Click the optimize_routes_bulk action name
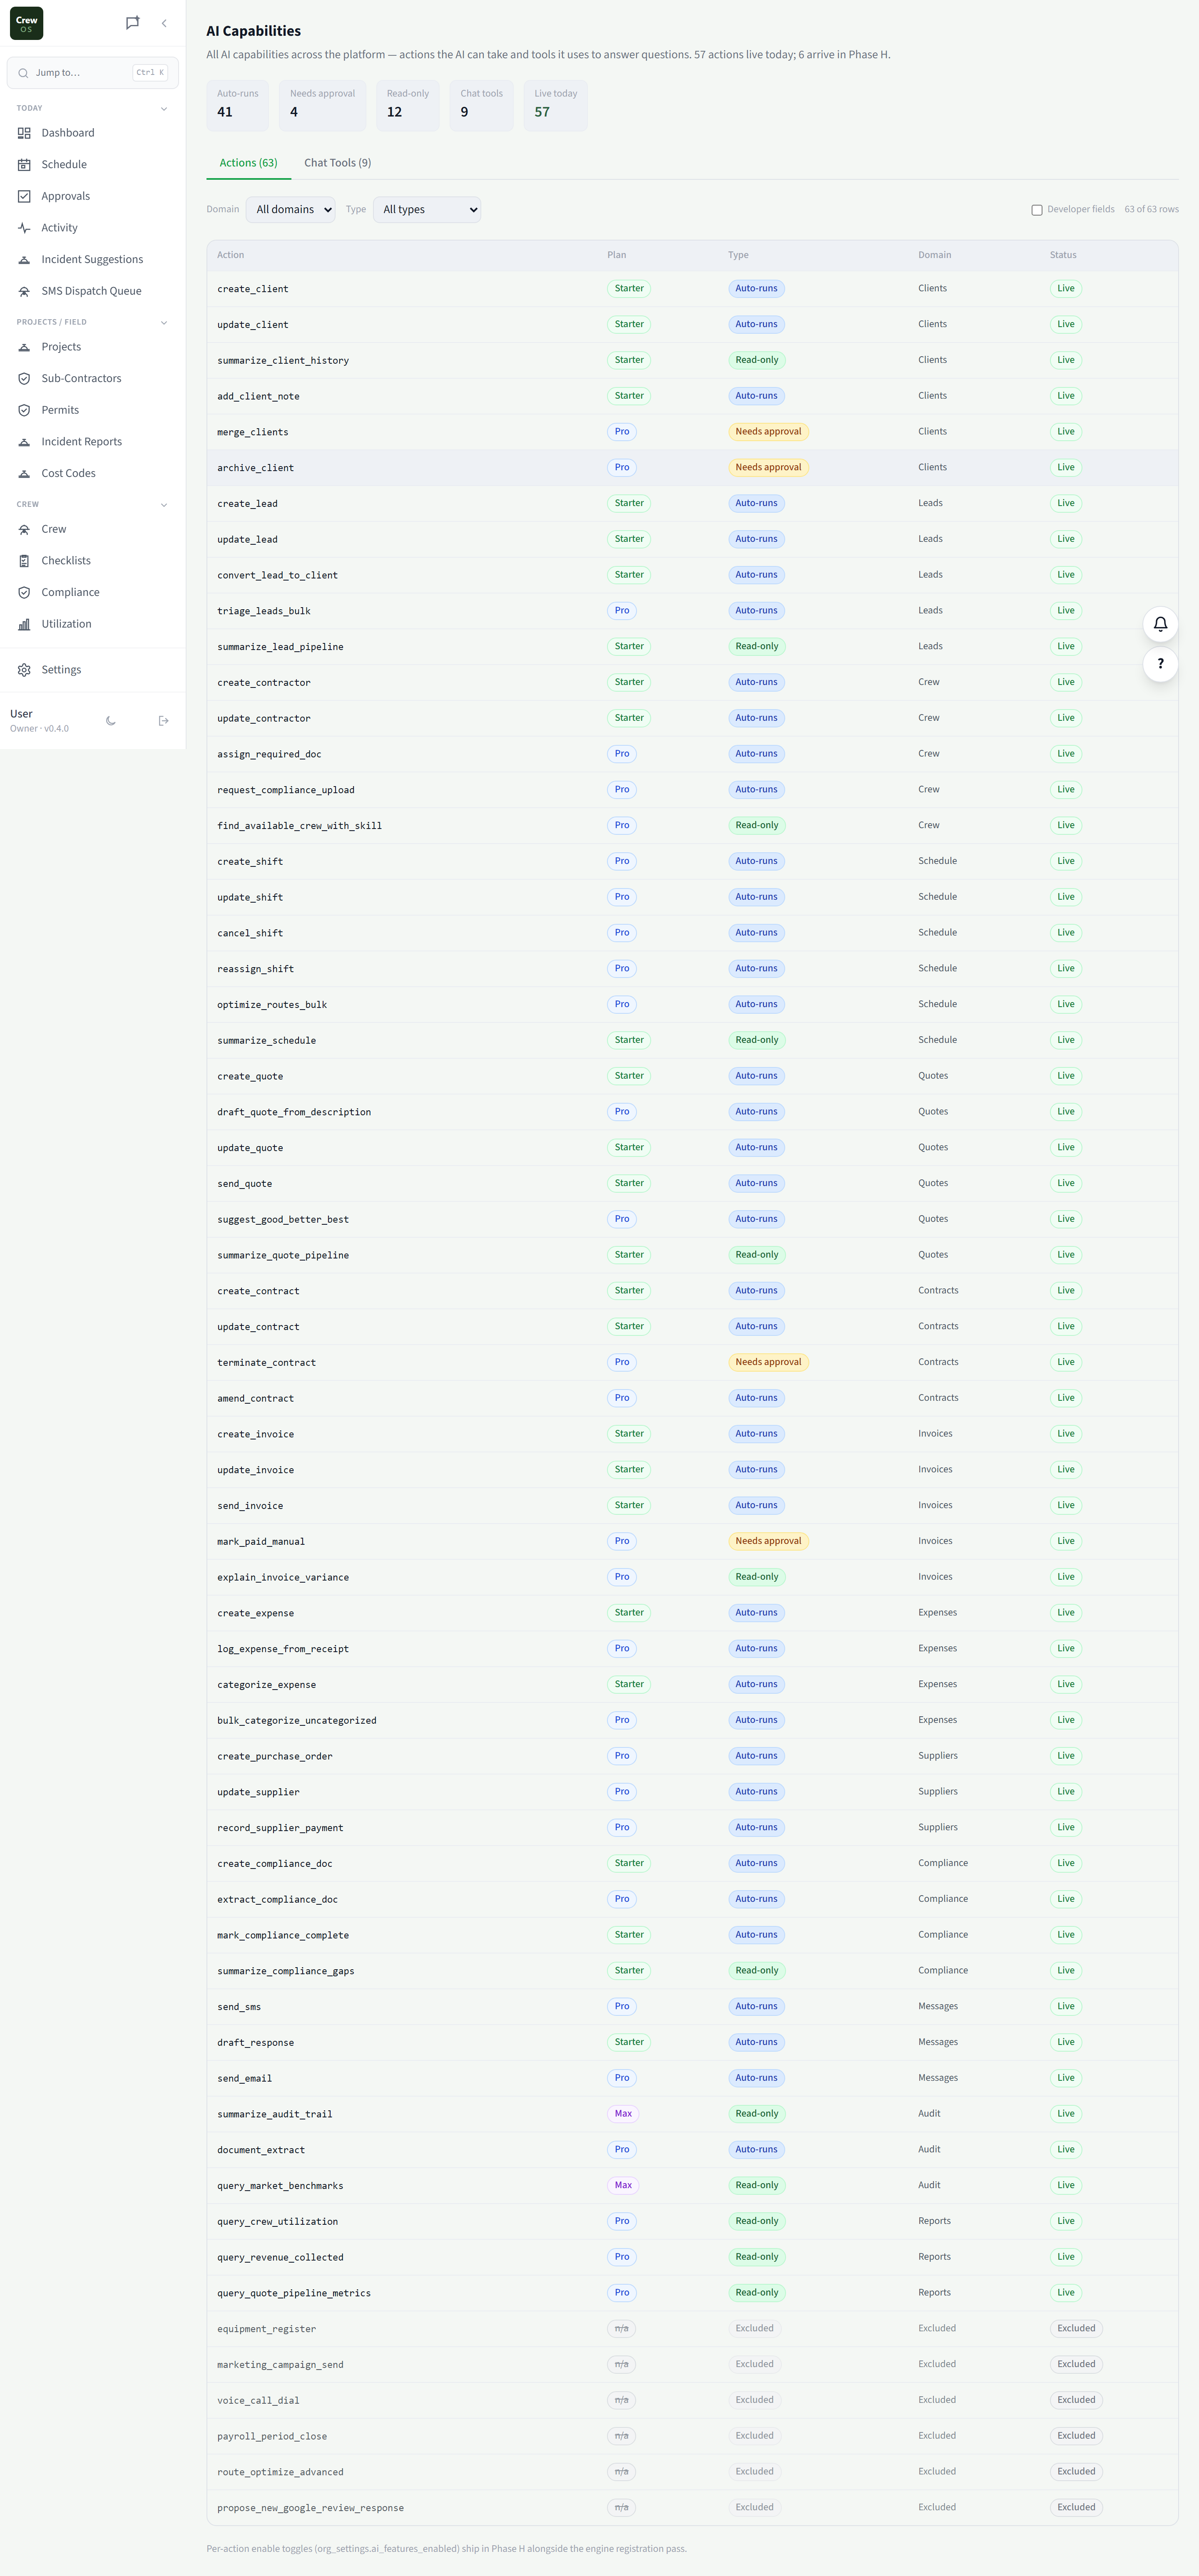 (272, 1005)
